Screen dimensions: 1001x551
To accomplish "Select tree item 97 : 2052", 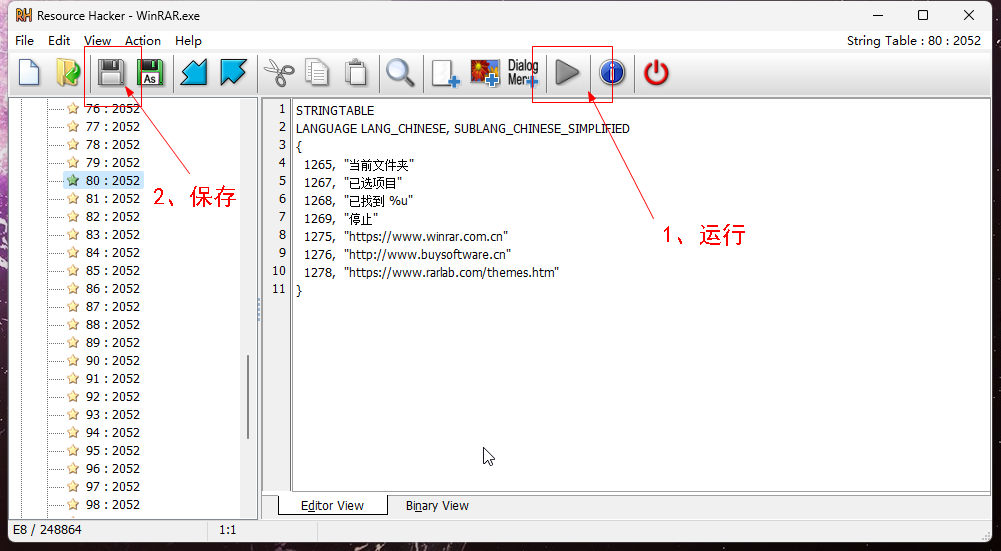I will (x=113, y=487).
